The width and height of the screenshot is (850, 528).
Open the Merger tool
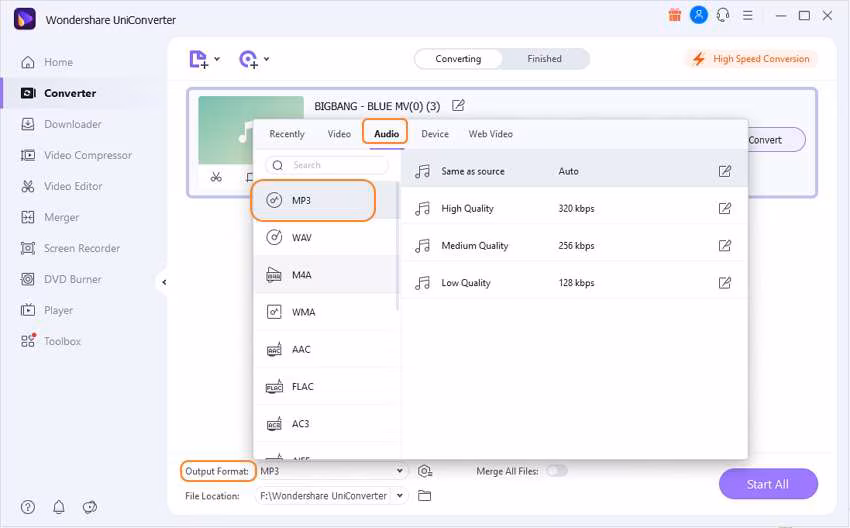49,217
